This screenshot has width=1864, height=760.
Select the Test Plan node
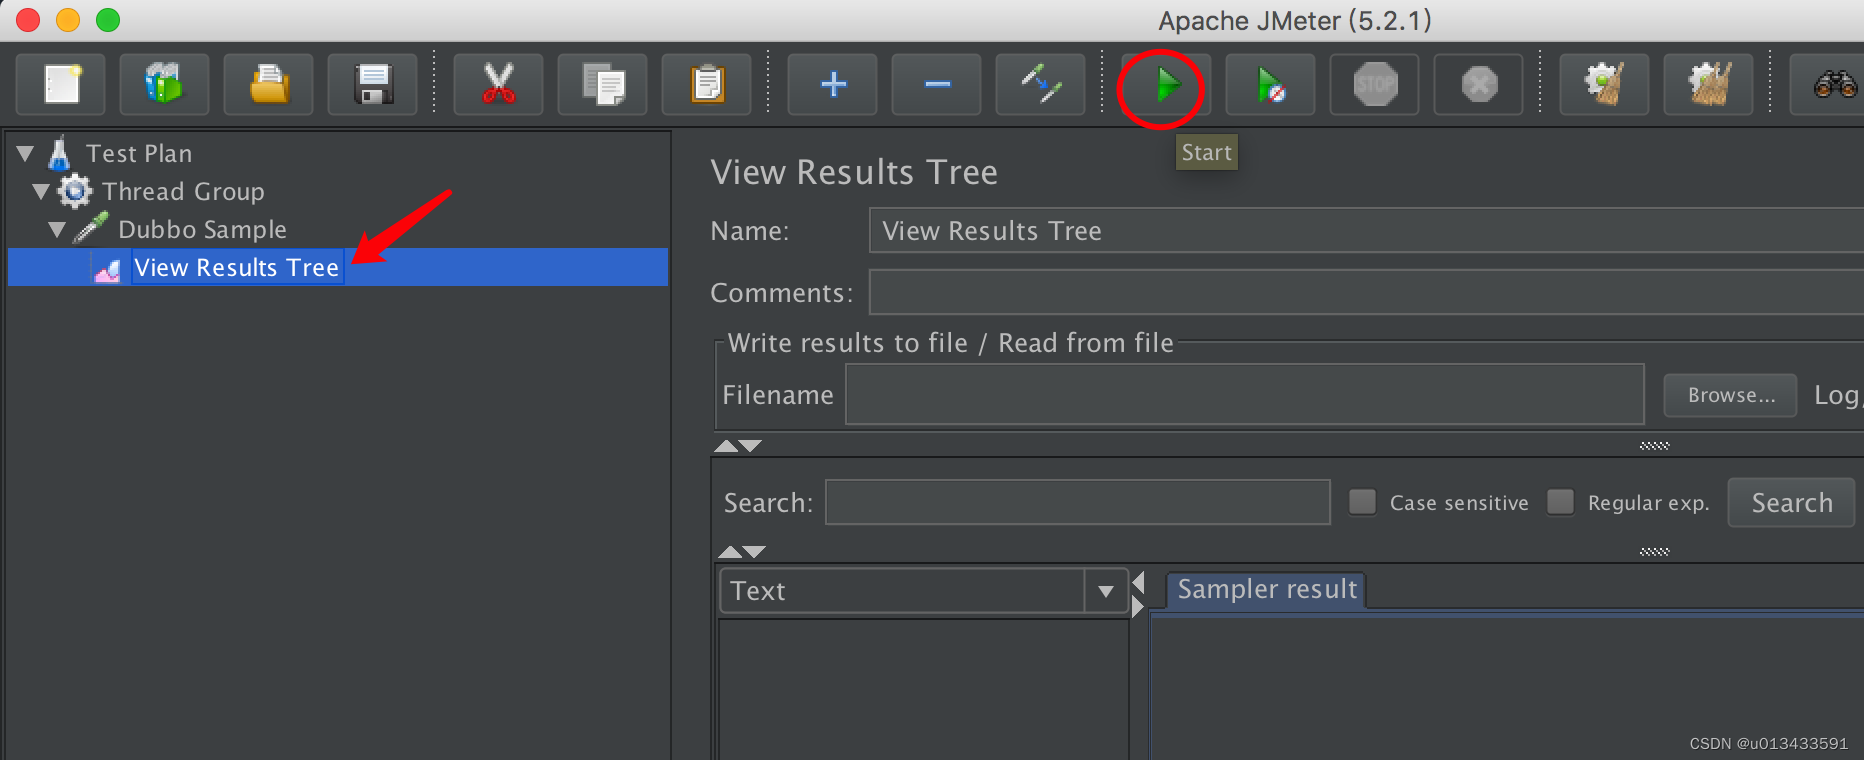tap(139, 153)
